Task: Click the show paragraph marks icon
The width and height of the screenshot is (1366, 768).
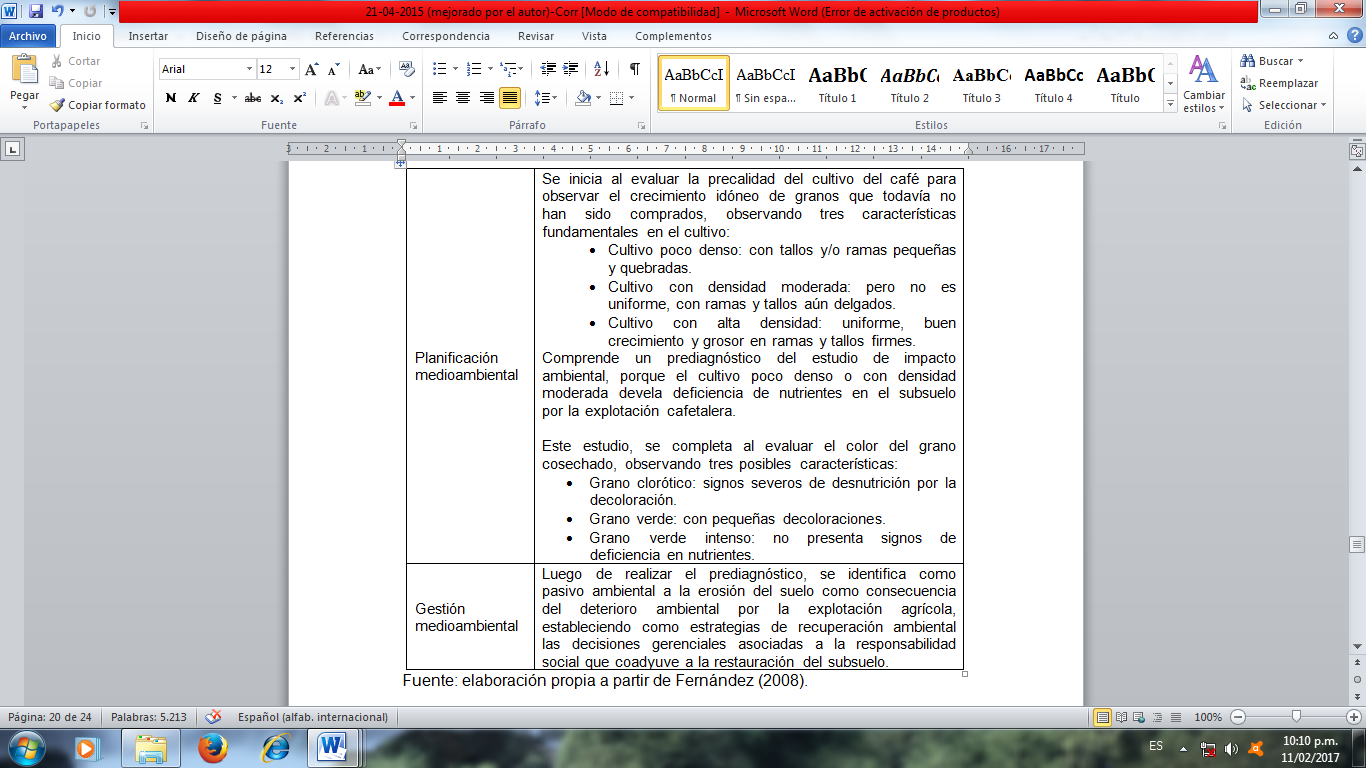Action: pos(634,69)
